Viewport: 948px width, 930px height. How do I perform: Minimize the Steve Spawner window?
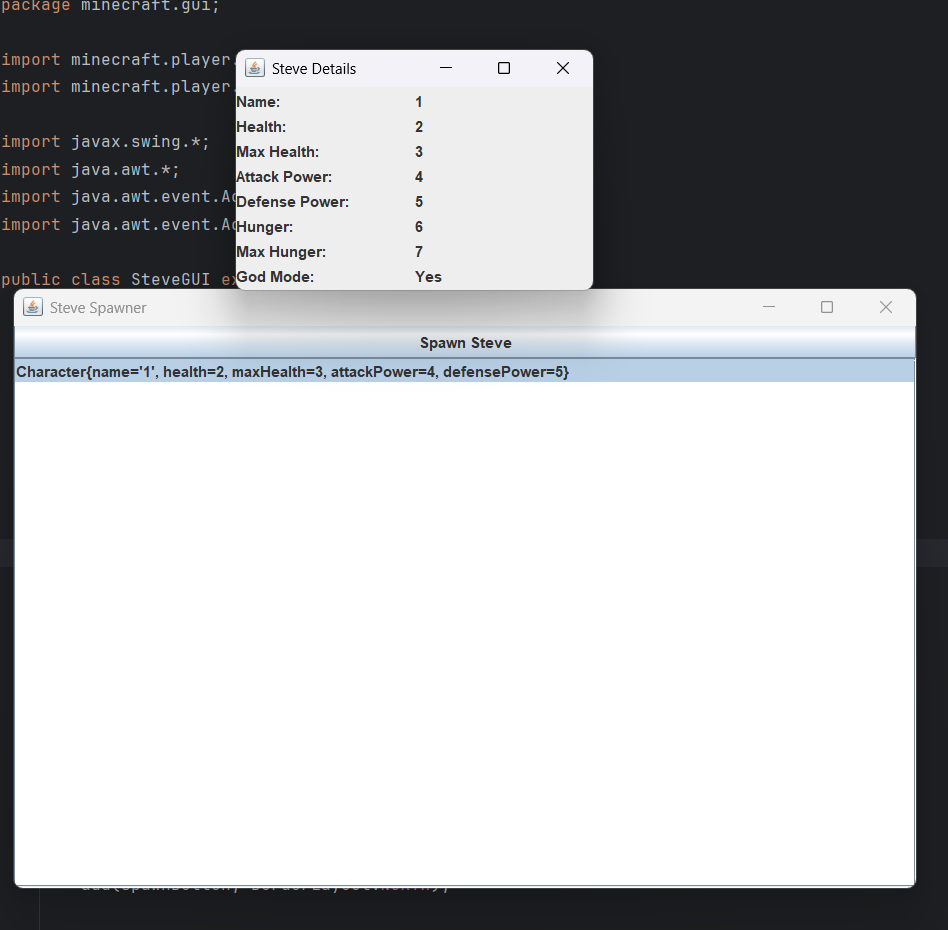[x=769, y=307]
